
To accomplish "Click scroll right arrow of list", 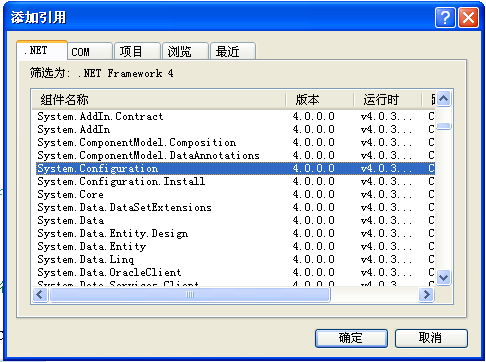I will [426, 295].
